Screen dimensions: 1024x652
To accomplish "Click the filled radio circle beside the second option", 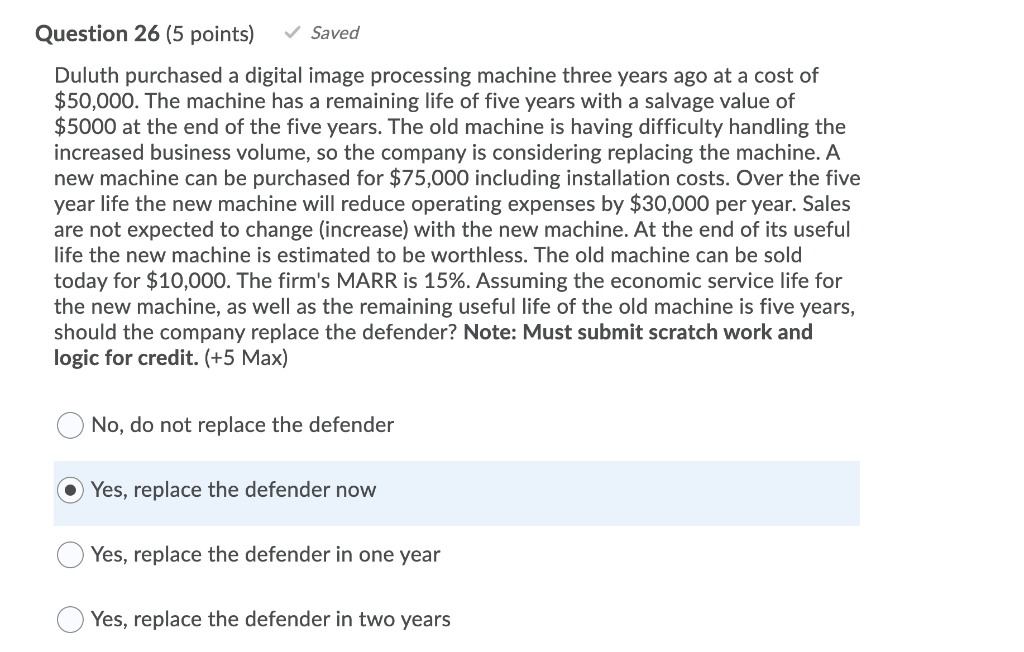I will click(70, 490).
